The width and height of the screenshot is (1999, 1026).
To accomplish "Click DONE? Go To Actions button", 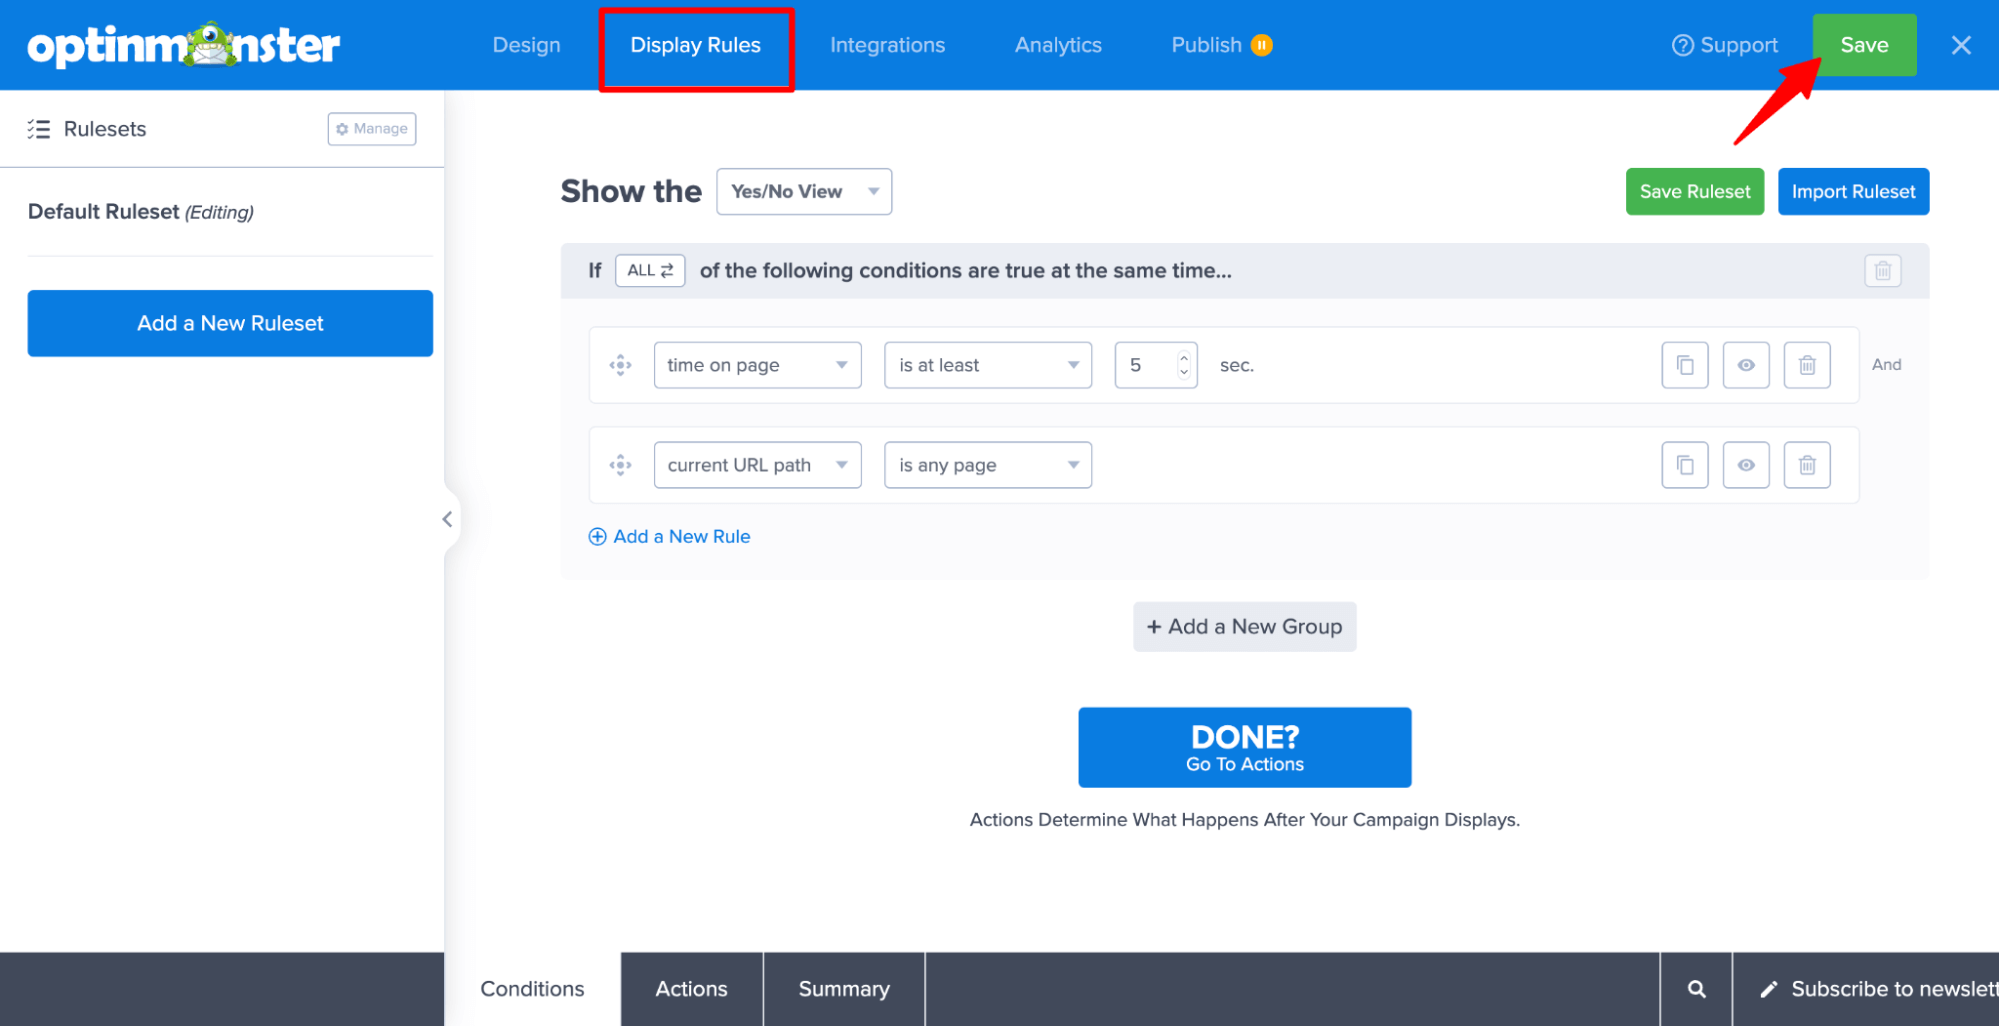I will [1244, 747].
